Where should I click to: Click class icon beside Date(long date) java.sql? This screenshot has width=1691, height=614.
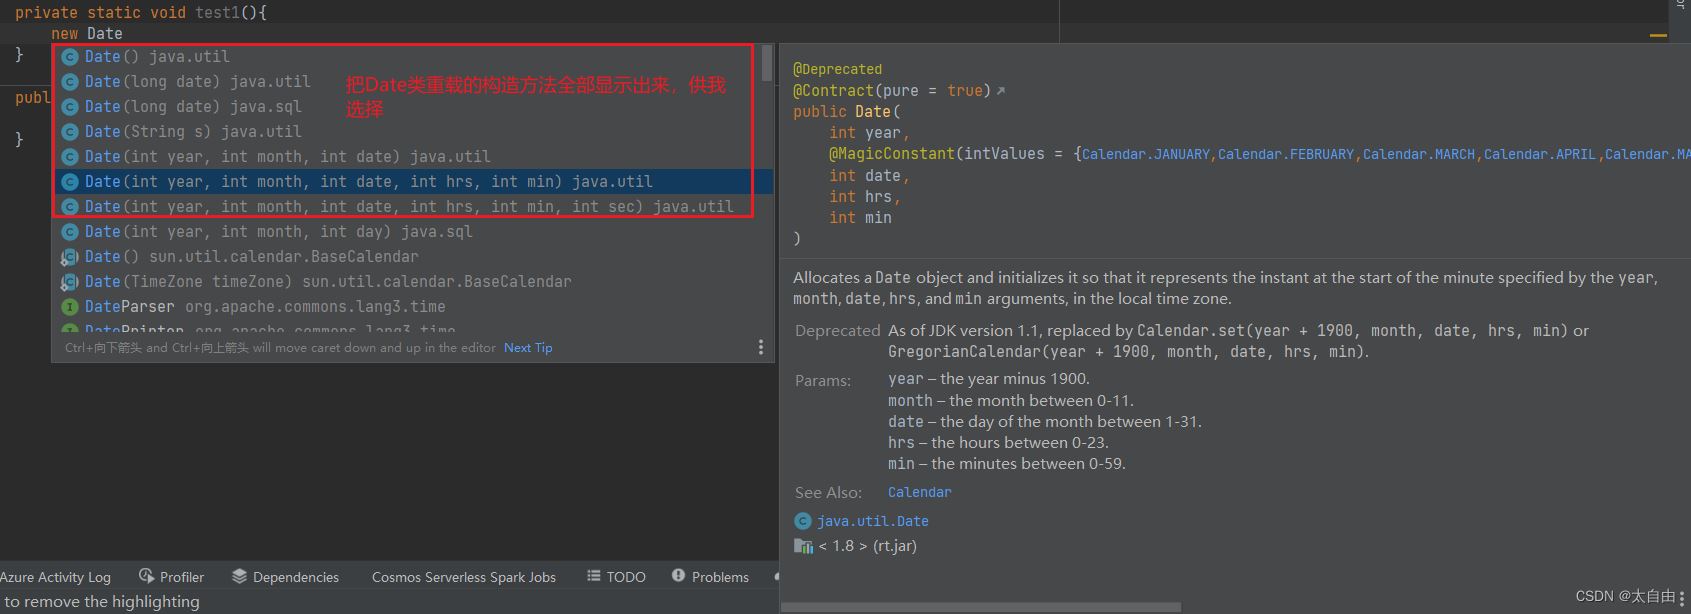pyautogui.click(x=70, y=107)
